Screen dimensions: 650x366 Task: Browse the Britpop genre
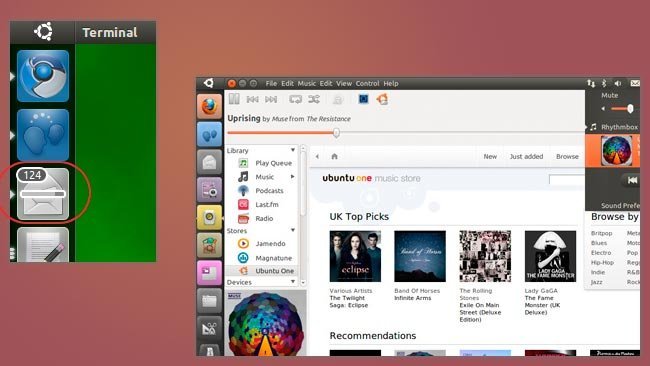pyautogui.click(x=601, y=233)
